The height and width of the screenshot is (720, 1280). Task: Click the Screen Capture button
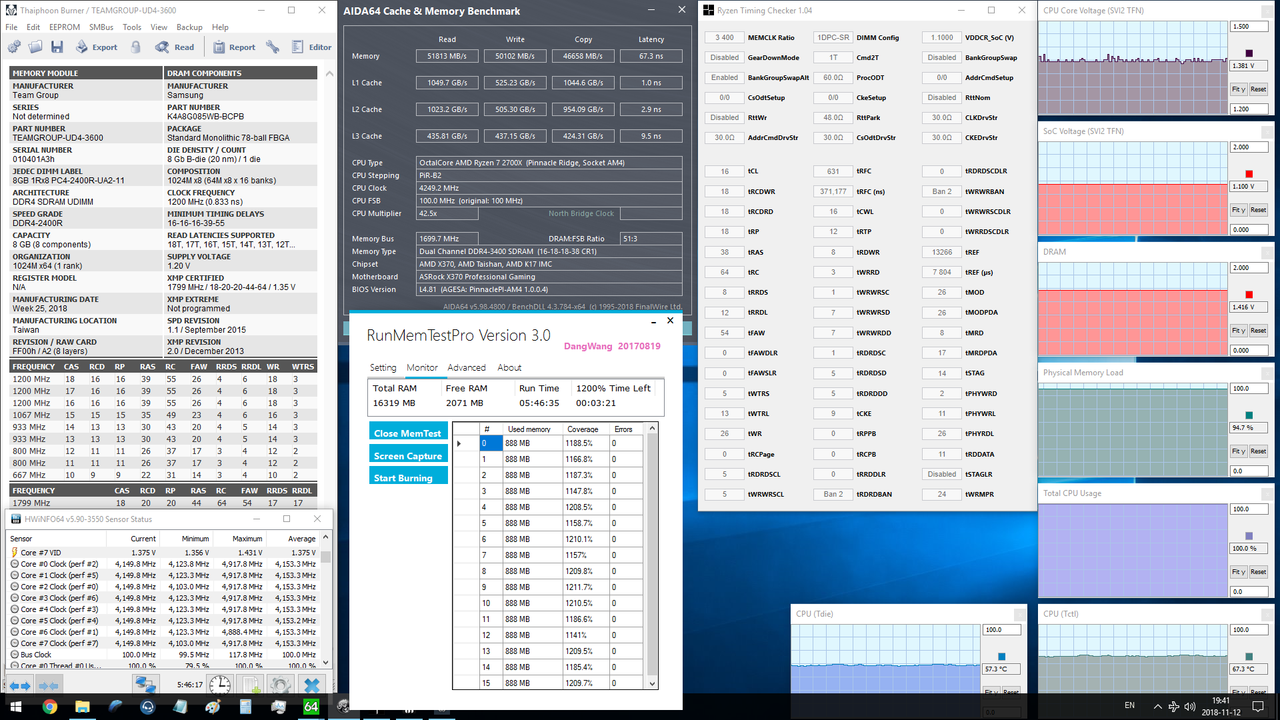tap(407, 454)
